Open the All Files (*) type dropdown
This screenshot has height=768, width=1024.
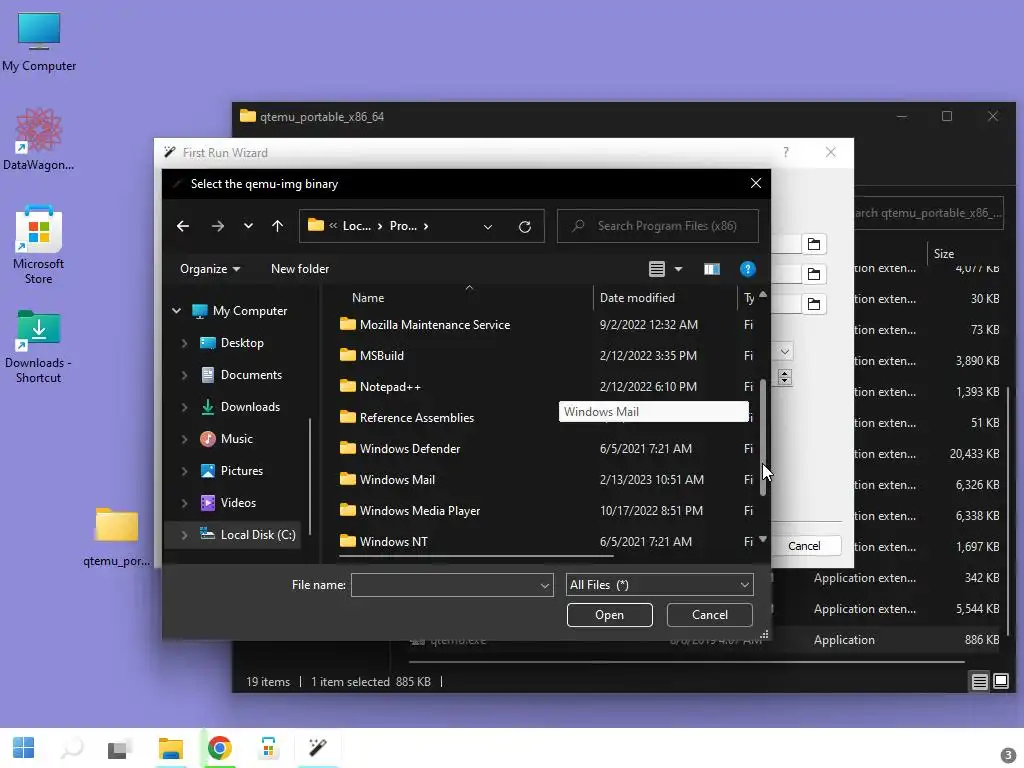click(660, 585)
